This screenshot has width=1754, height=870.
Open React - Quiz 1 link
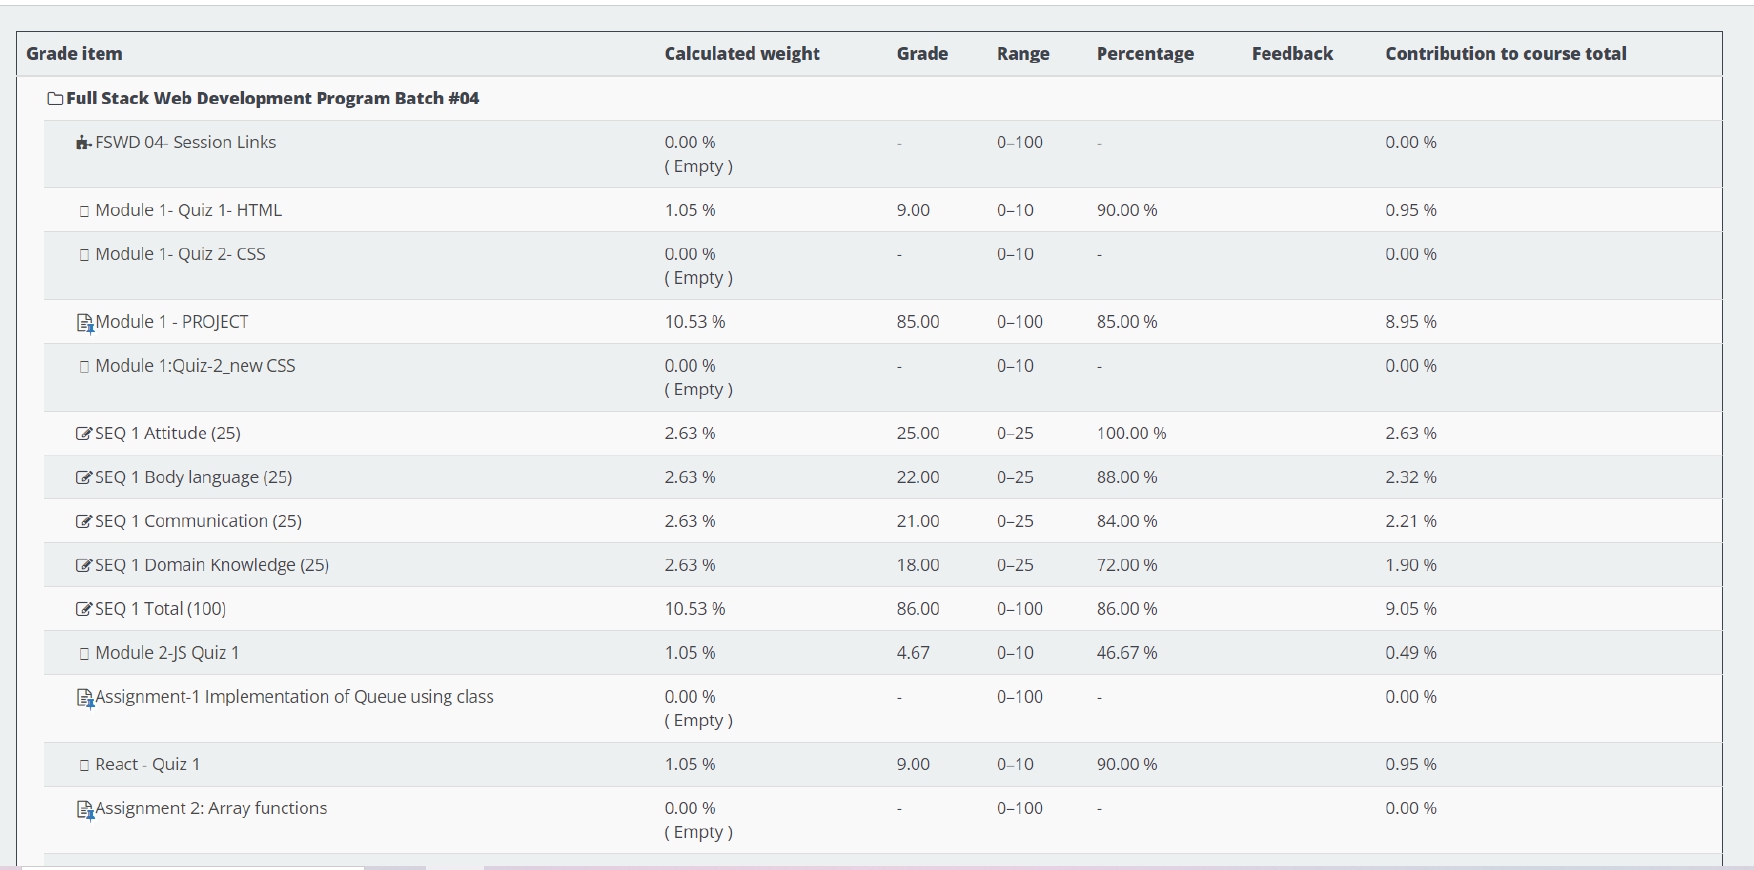point(147,765)
